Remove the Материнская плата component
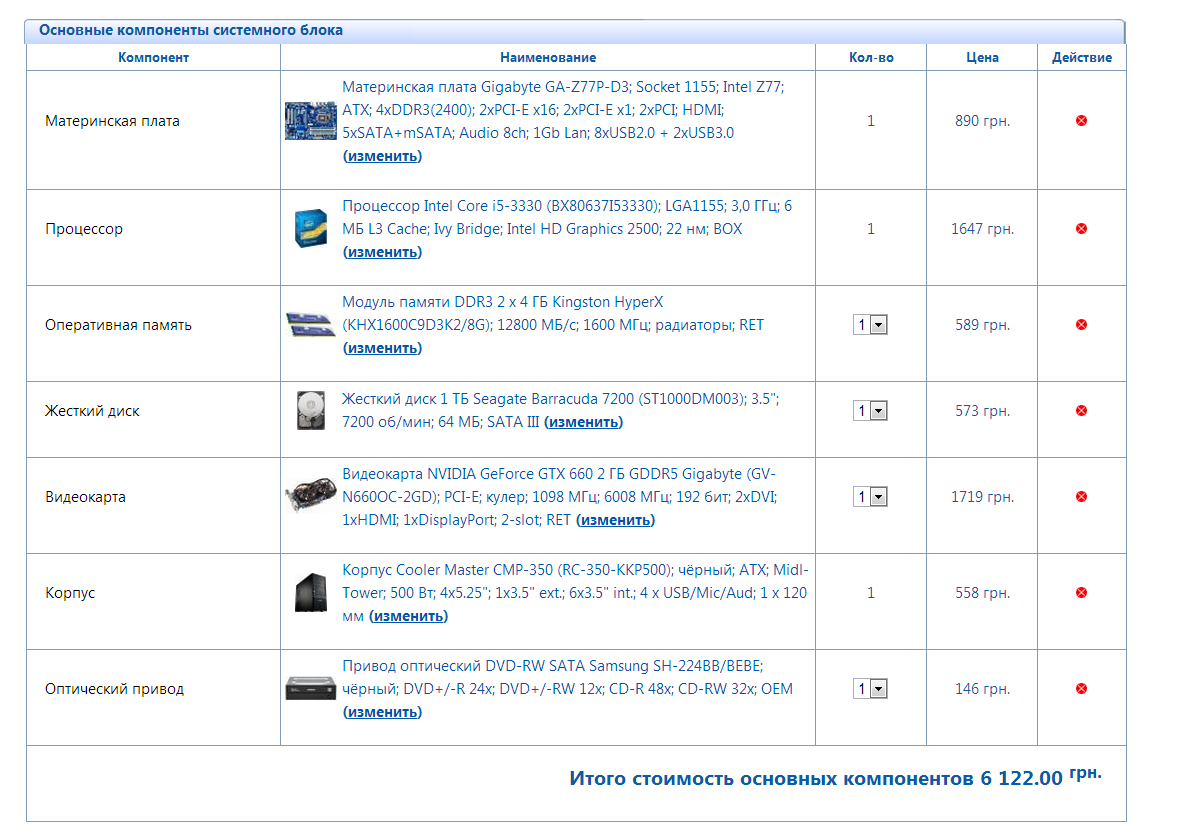1181x839 pixels. click(x=1081, y=119)
